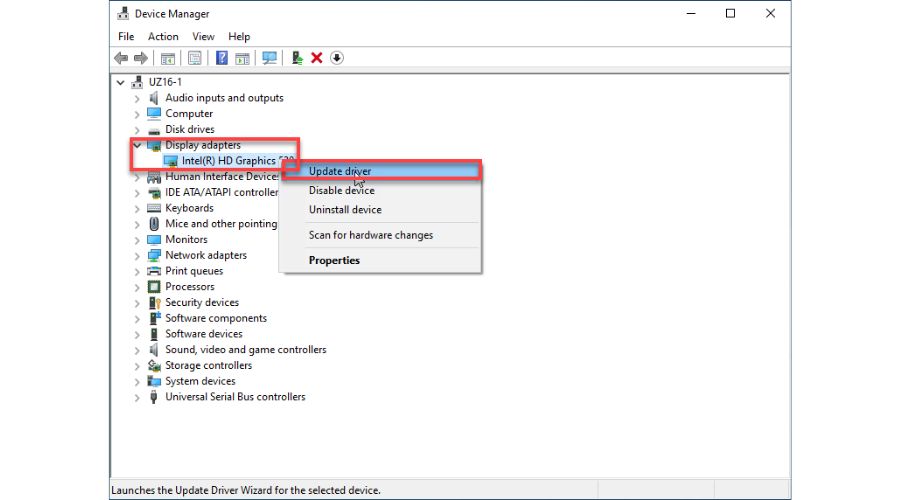Screen dimensions: 900x500
Task: Click the Keyboards category icon
Action: pyautogui.click(x=154, y=208)
